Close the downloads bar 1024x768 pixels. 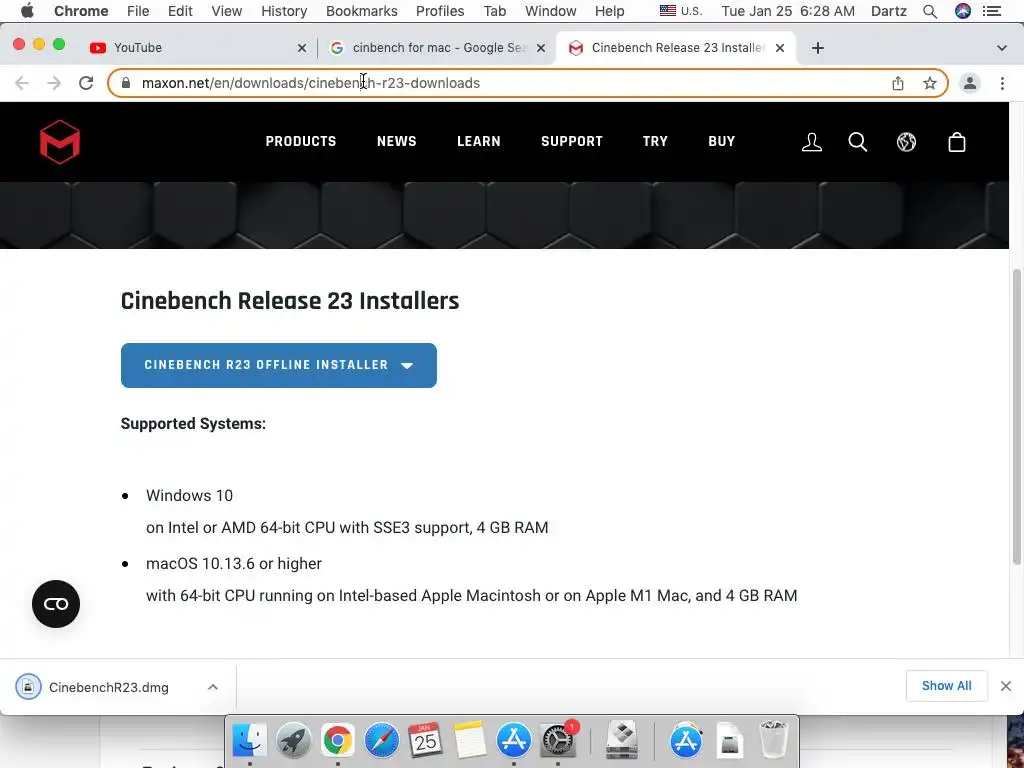[x=1006, y=686]
